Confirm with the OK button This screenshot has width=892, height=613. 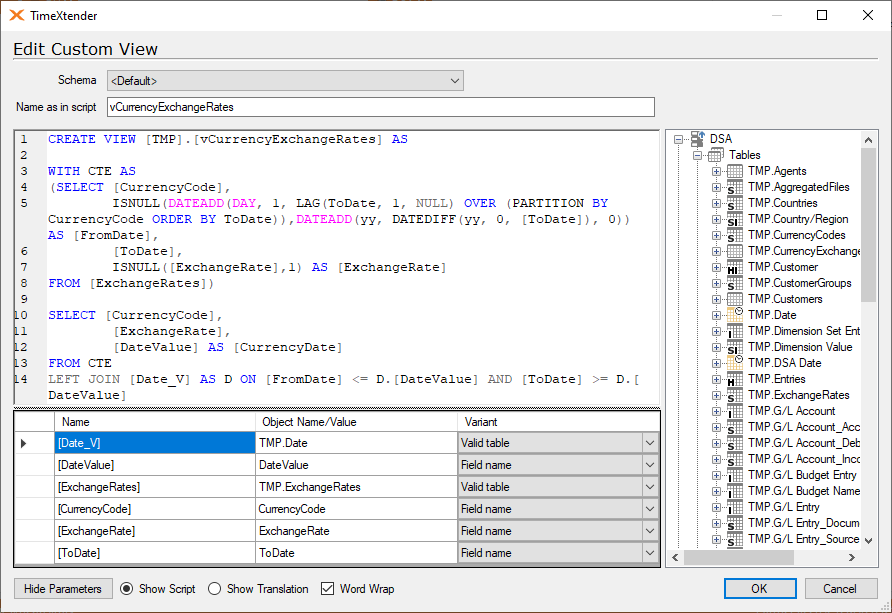pos(760,589)
